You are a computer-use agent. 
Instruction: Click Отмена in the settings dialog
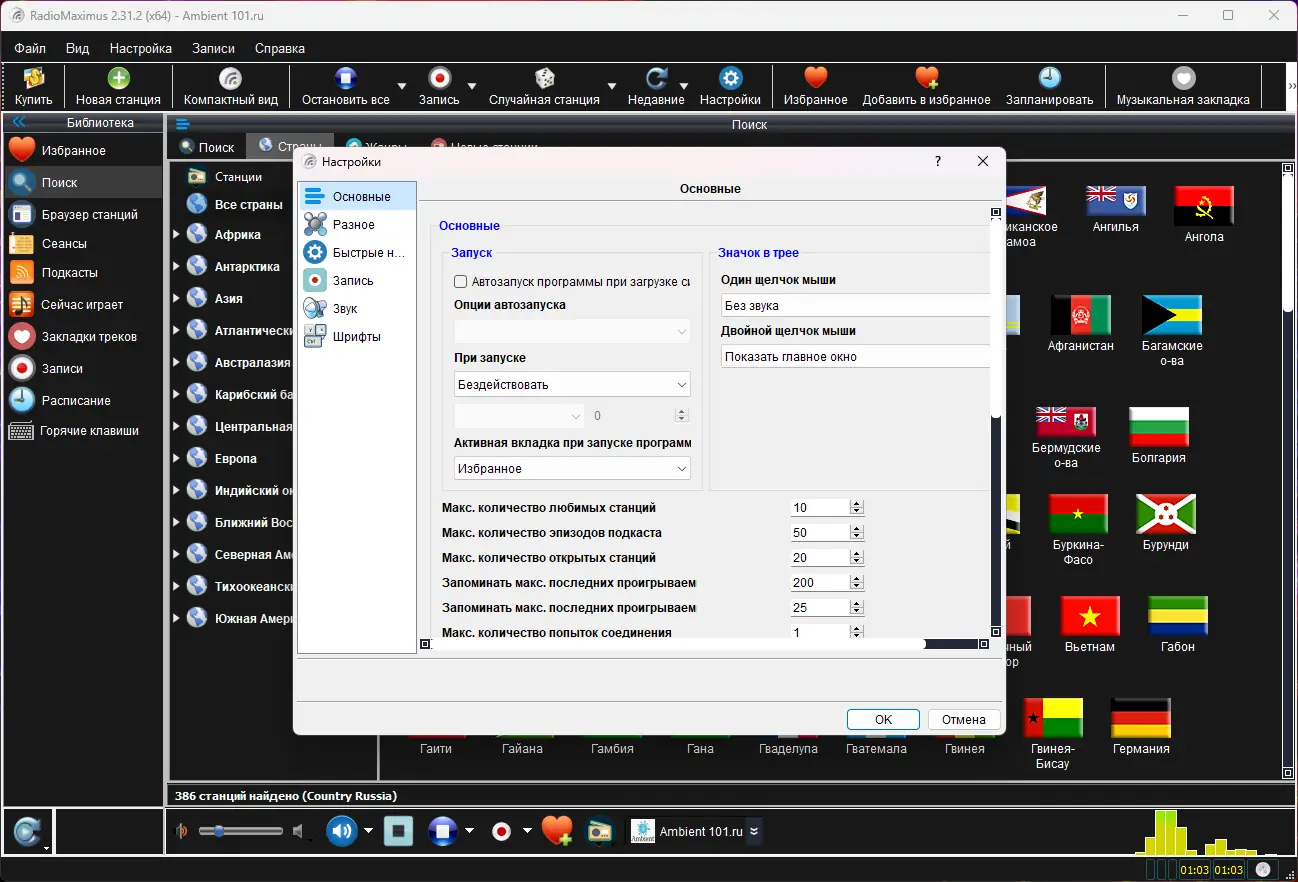964,719
